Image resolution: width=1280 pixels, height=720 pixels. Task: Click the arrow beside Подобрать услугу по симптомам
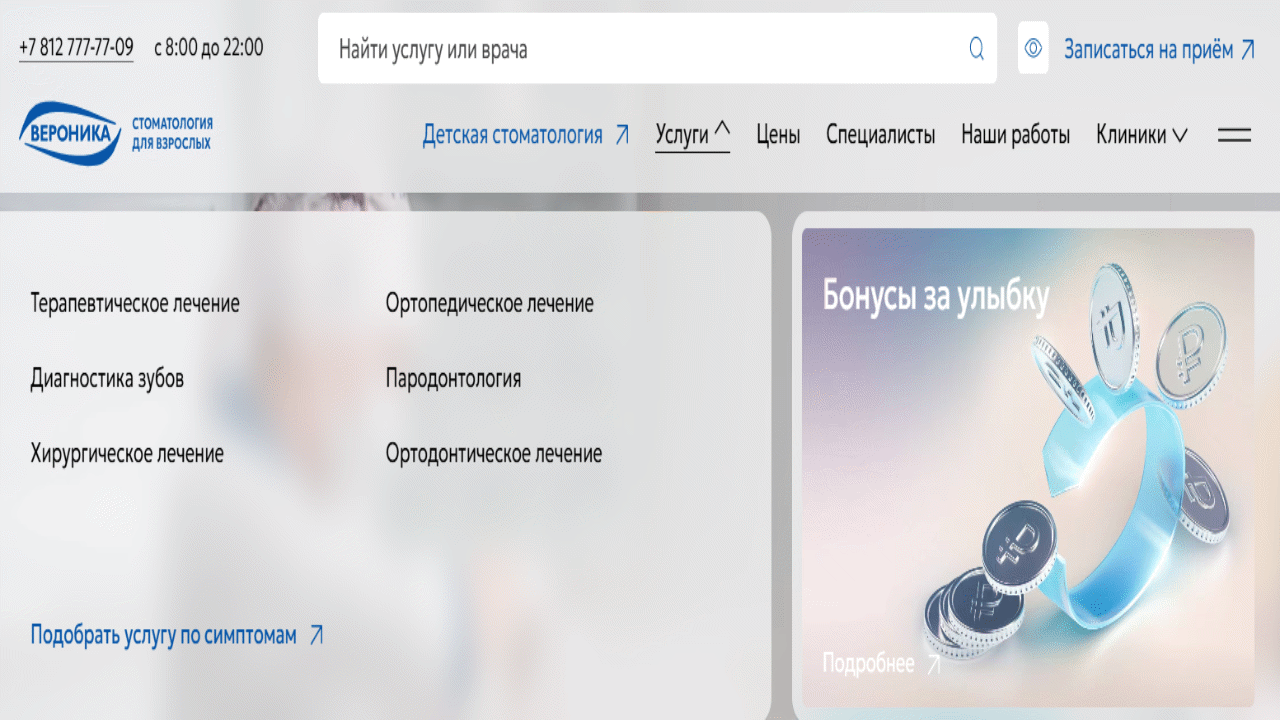click(x=316, y=635)
